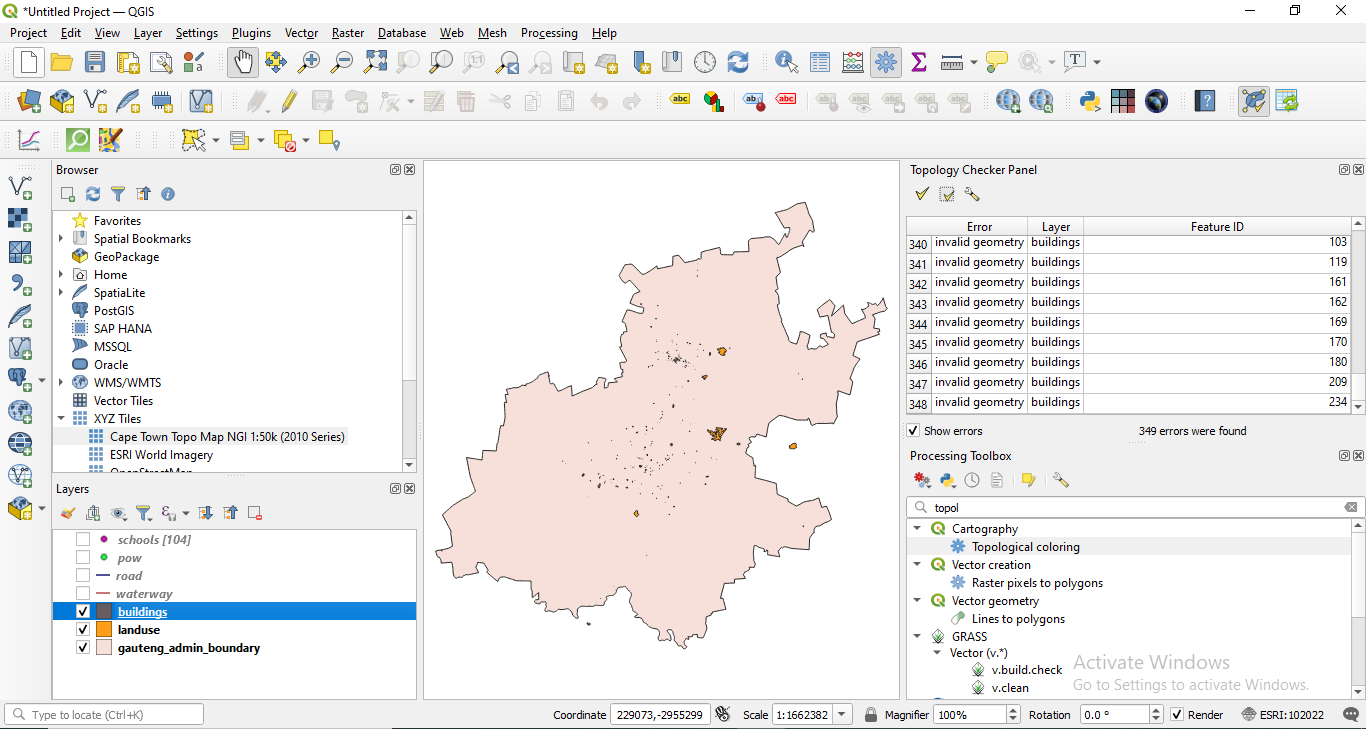Viewport: 1366px width, 729px height.
Task: Click the Zoom Out magnifier icon
Action: (342, 62)
